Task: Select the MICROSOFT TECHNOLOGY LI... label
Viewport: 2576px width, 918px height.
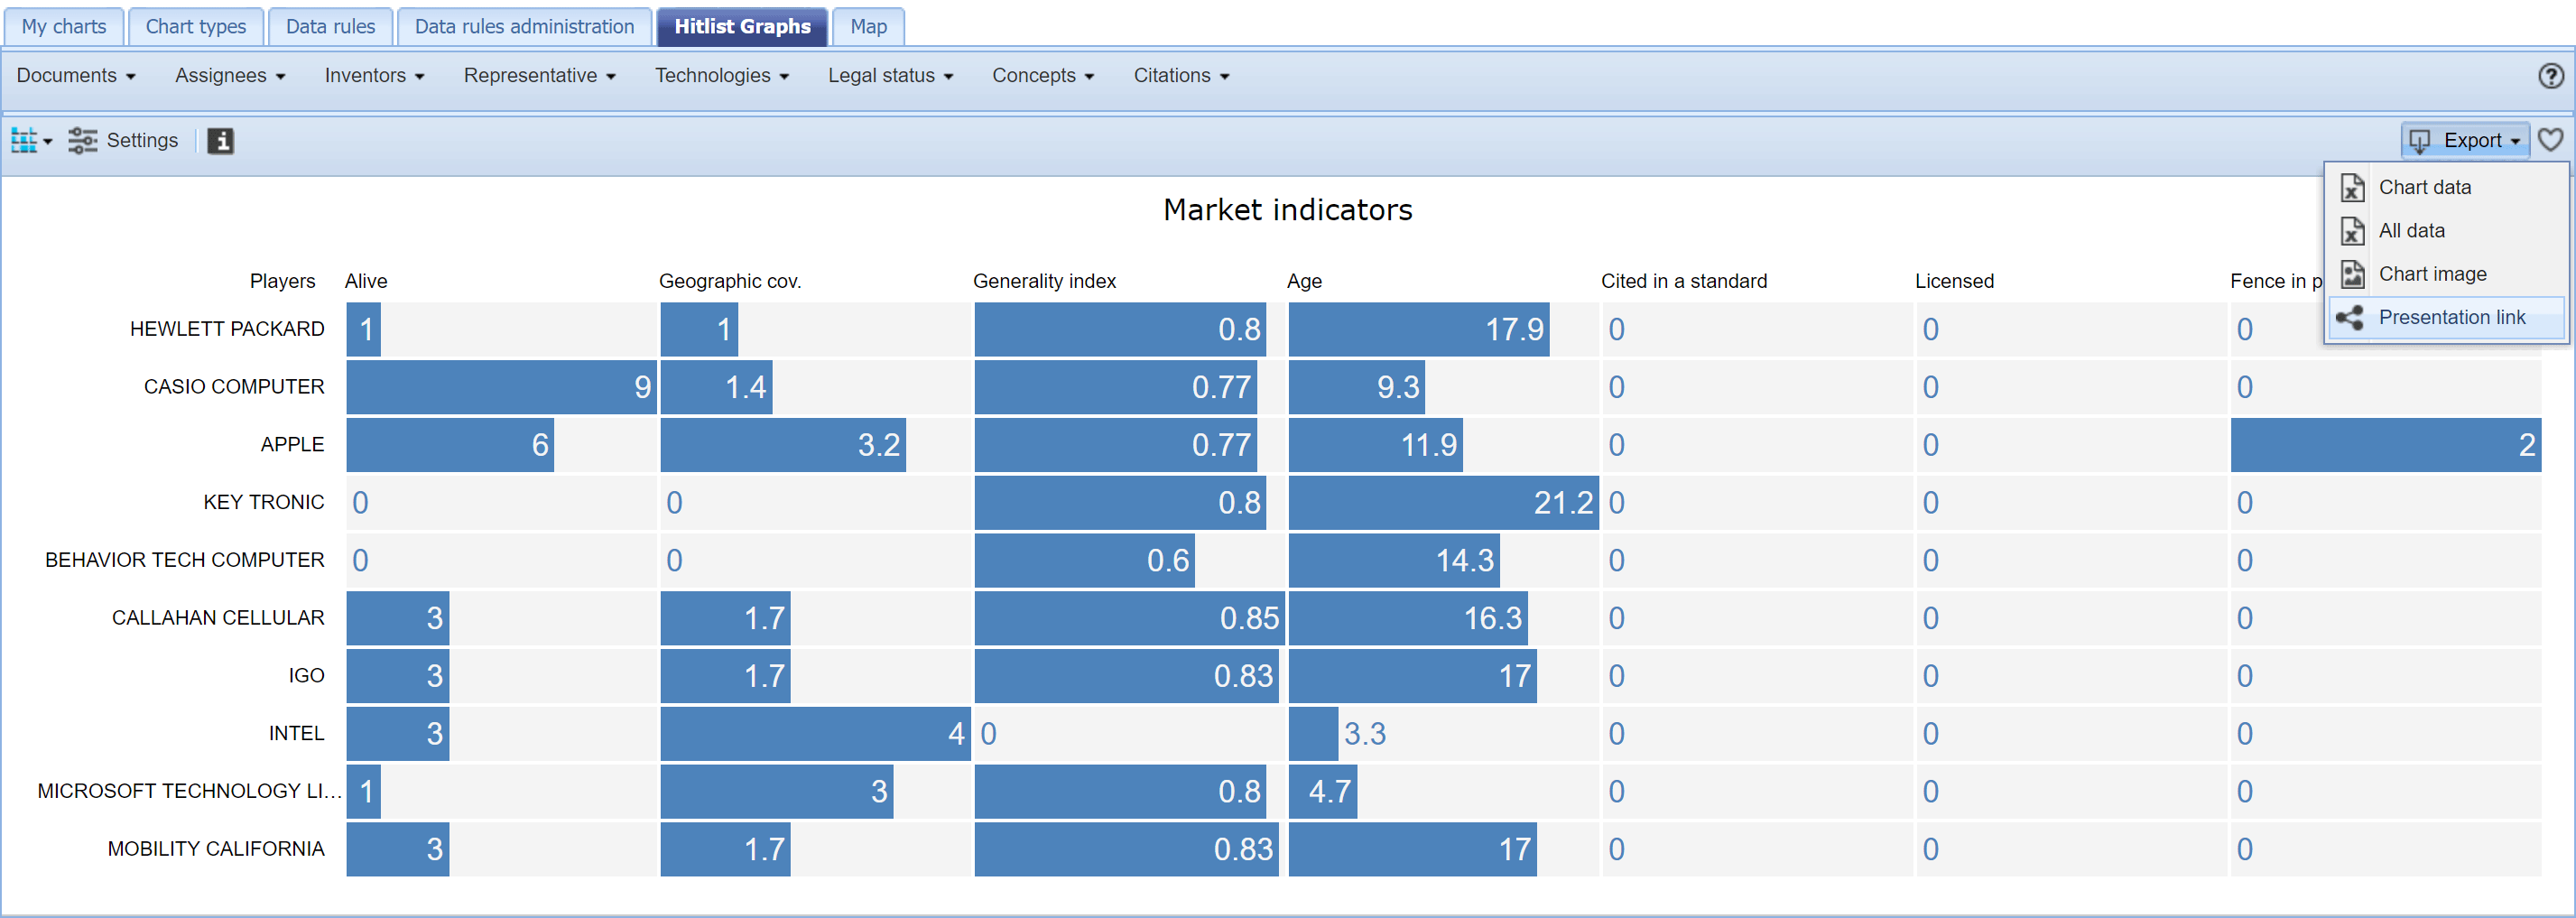Action: tap(189, 792)
